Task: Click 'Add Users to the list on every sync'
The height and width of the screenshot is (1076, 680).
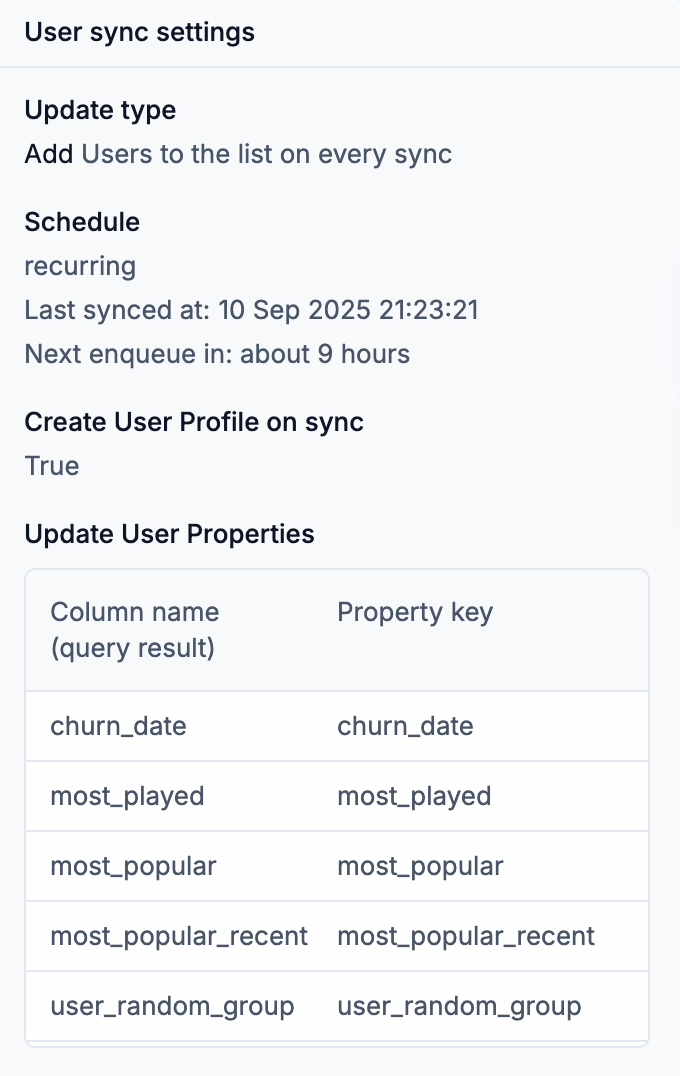Action: pyautogui.click(x=238, y=154)
